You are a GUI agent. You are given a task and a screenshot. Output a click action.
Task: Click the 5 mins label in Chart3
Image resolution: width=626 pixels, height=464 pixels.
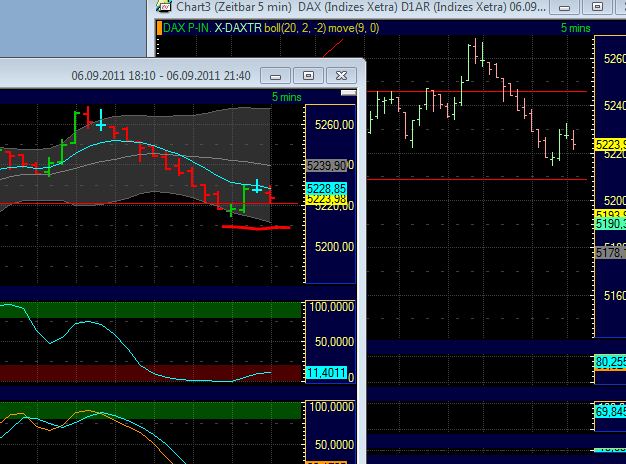tap(575, 28)
